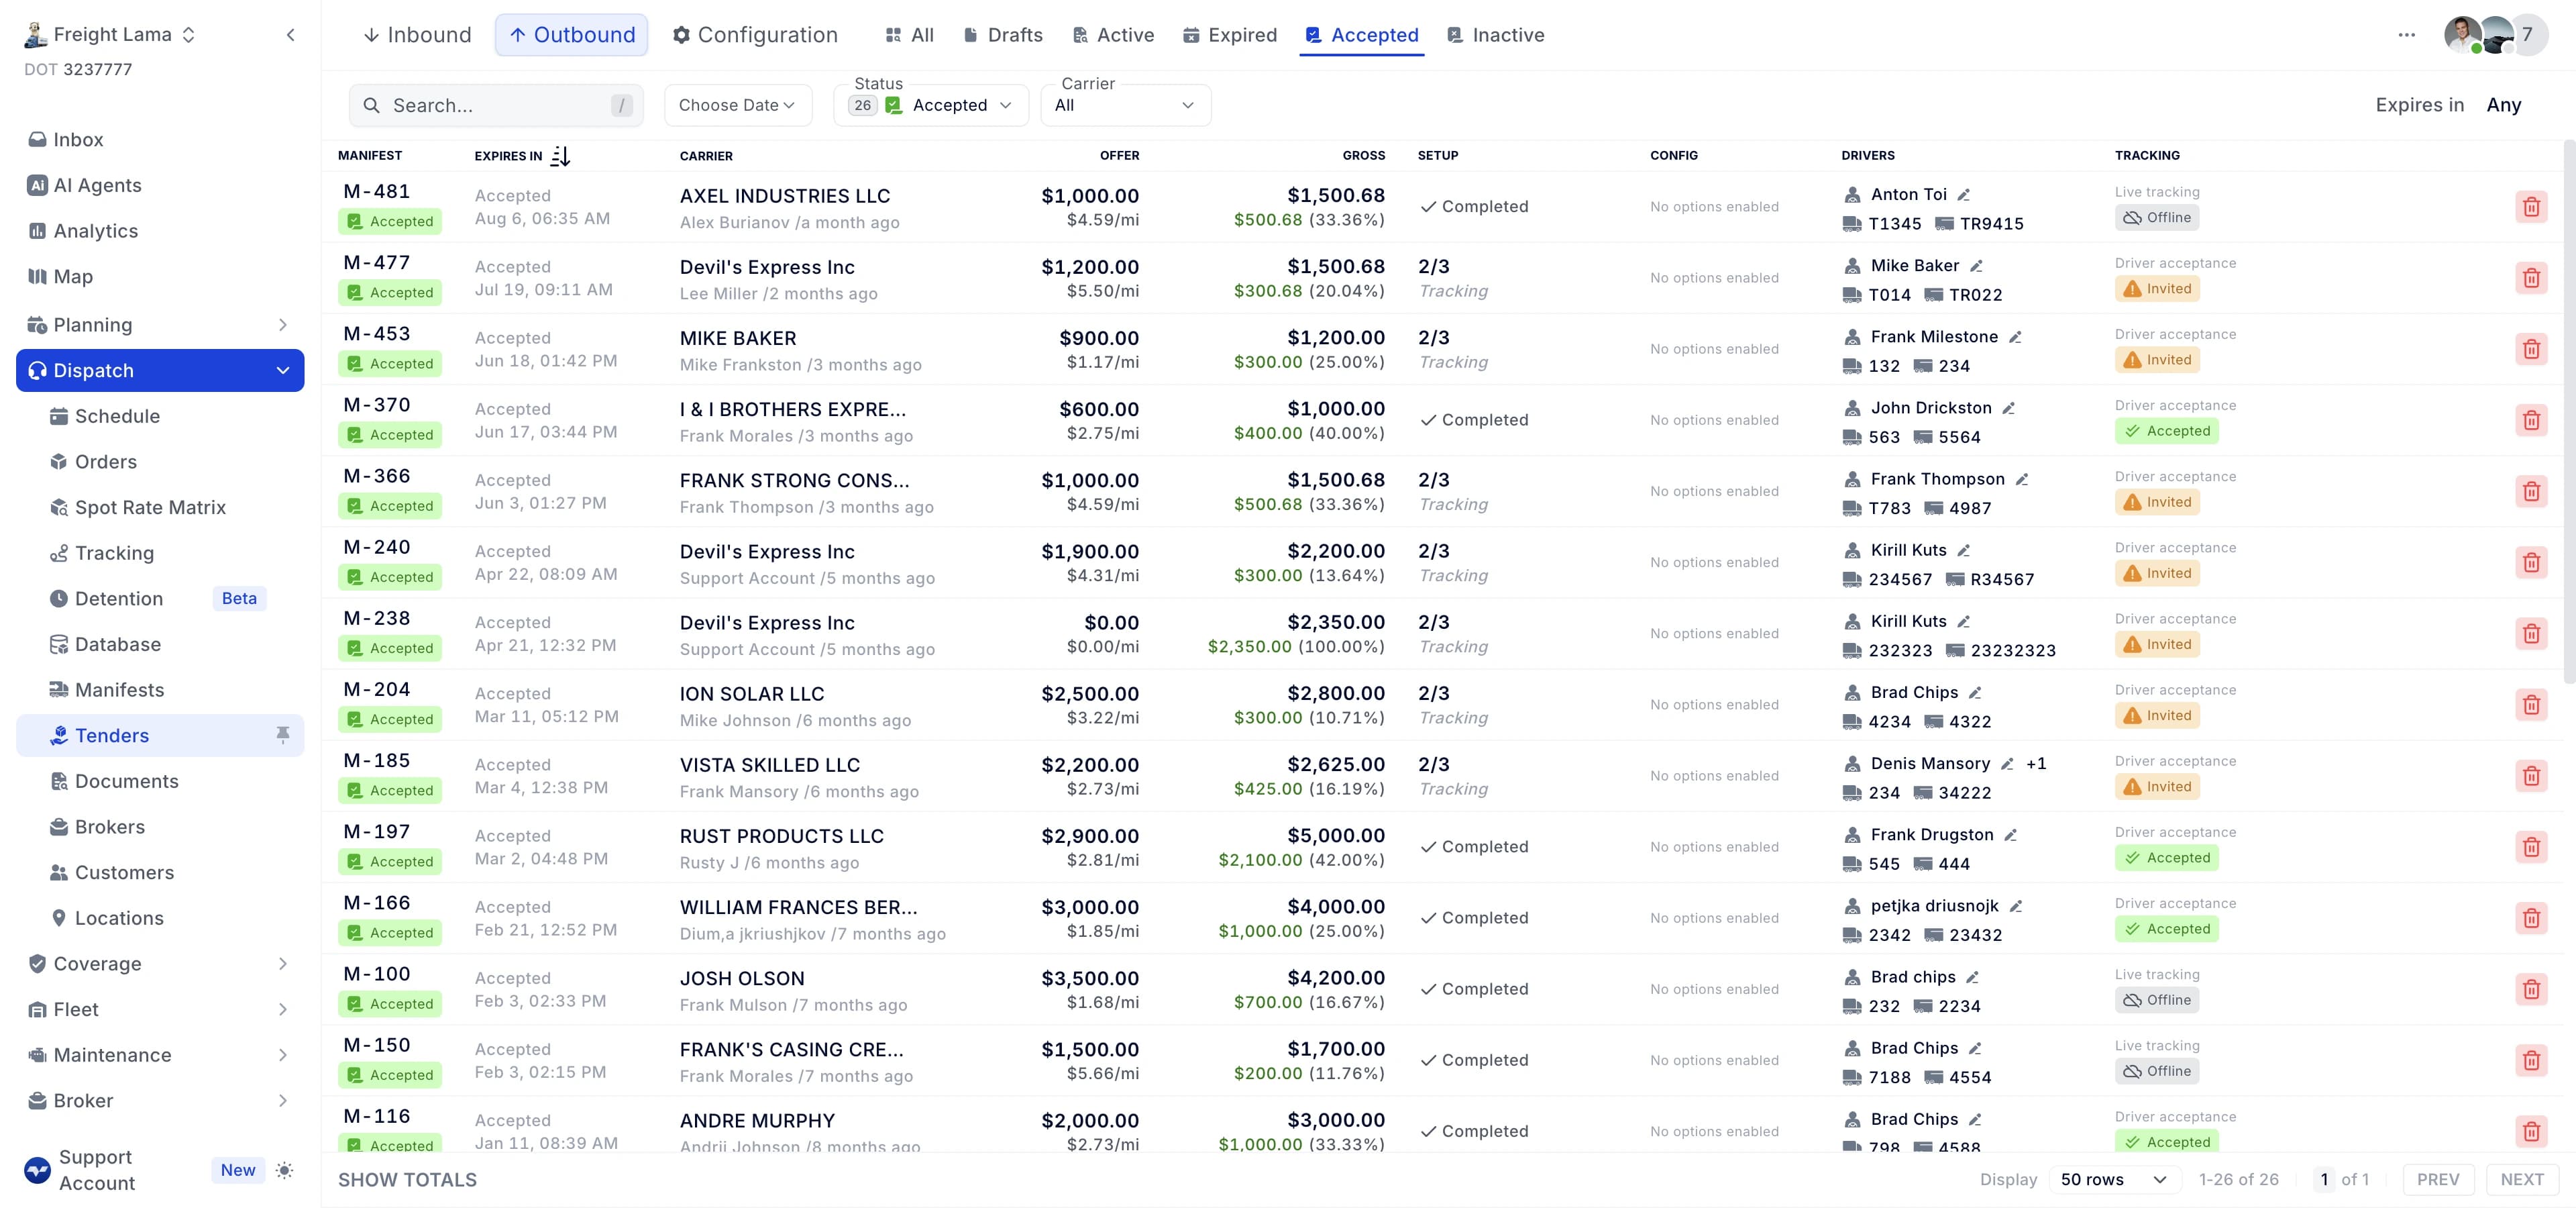Click the NEXT page button
Image resolution: width=2576 pixels, height=1208 pixels.
[x=2522, y=1180]
